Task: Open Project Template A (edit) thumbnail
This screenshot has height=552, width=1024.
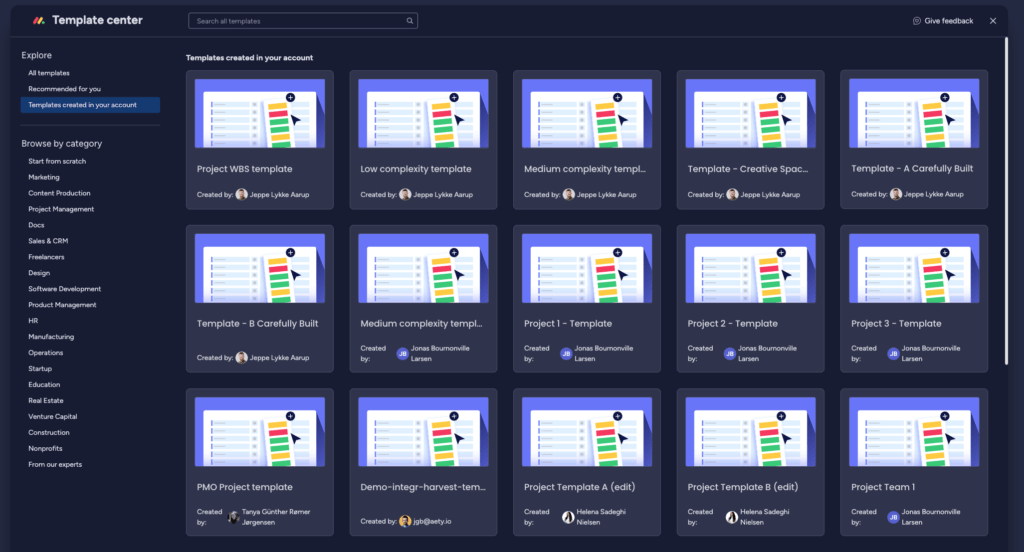Action: (x=587, y=432)
